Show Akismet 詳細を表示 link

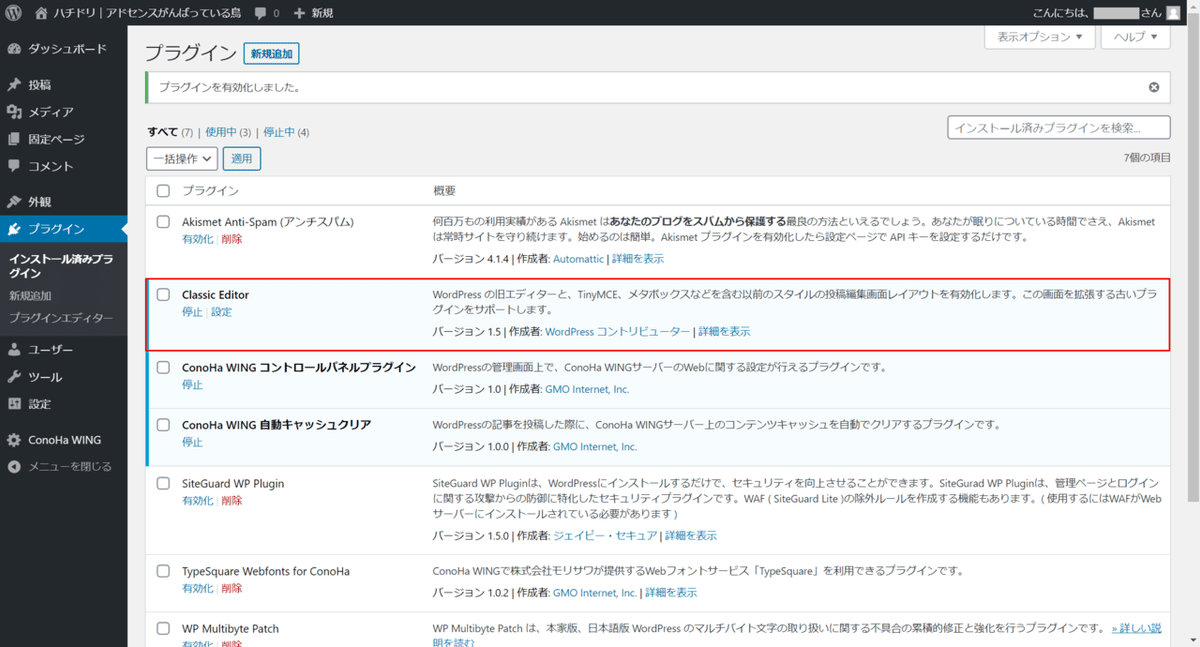click(x=638, y=259)
